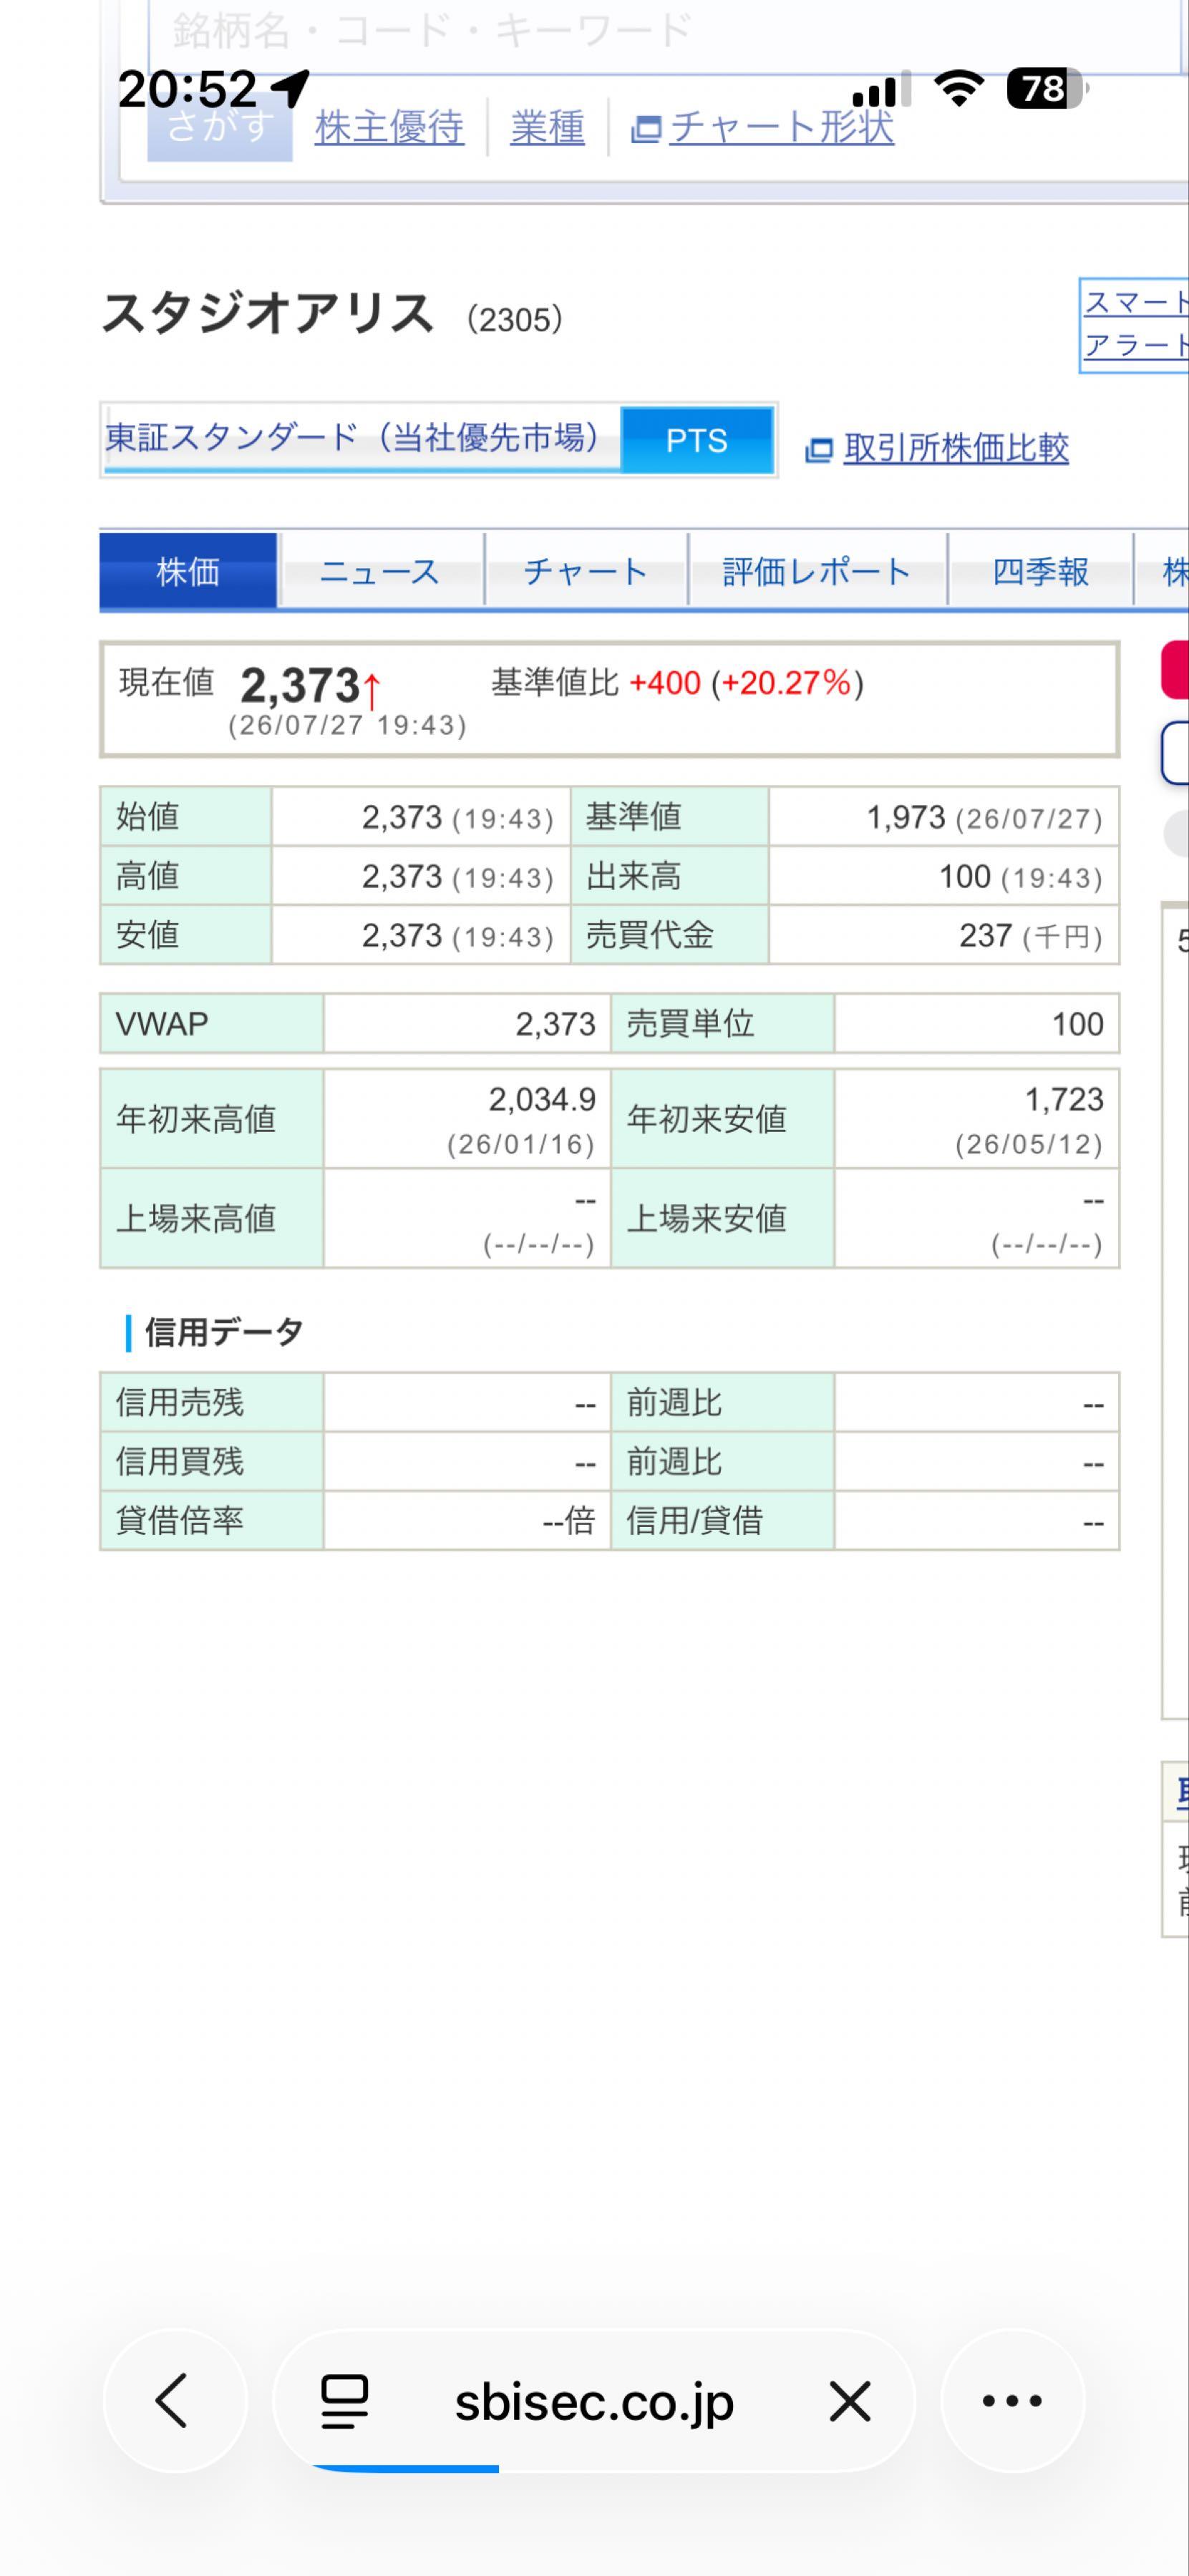1189x2576 pixels.
Task: Click the 貸借倍率 row label
Action: point(180,1521)
